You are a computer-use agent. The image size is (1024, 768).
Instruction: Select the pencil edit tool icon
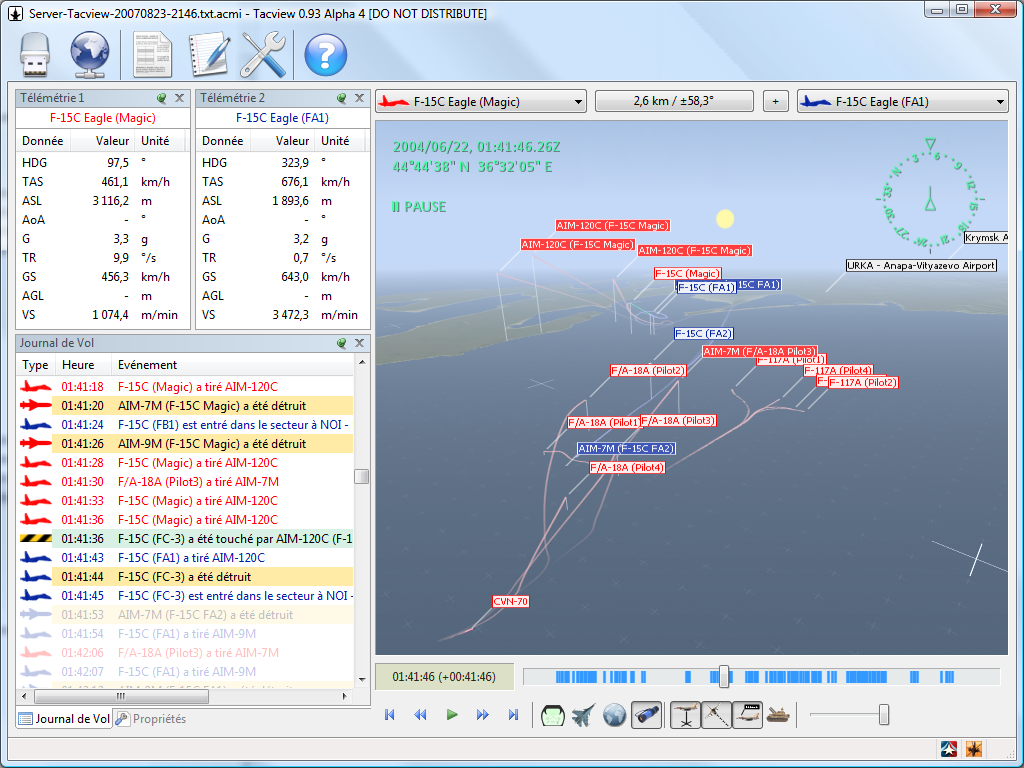(x=212, y=54)
